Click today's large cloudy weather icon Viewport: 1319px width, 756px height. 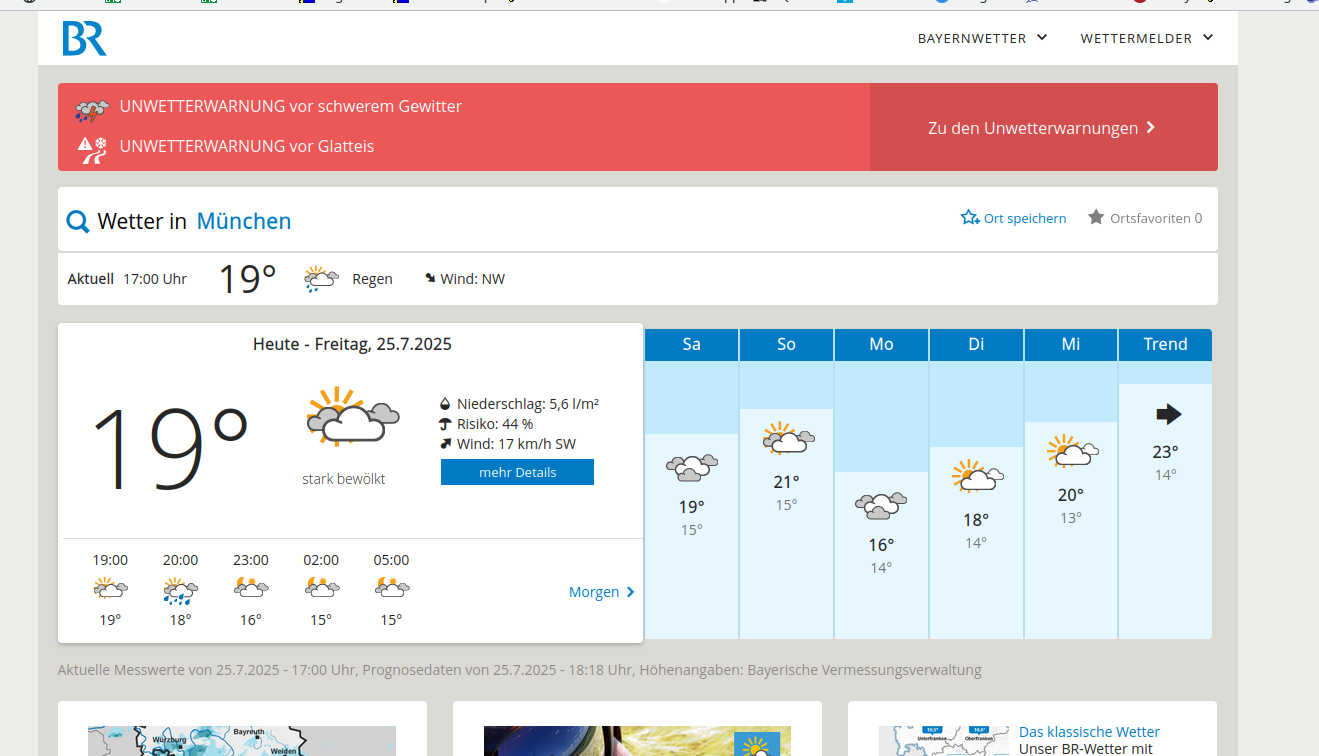click(x=352, y=417)
